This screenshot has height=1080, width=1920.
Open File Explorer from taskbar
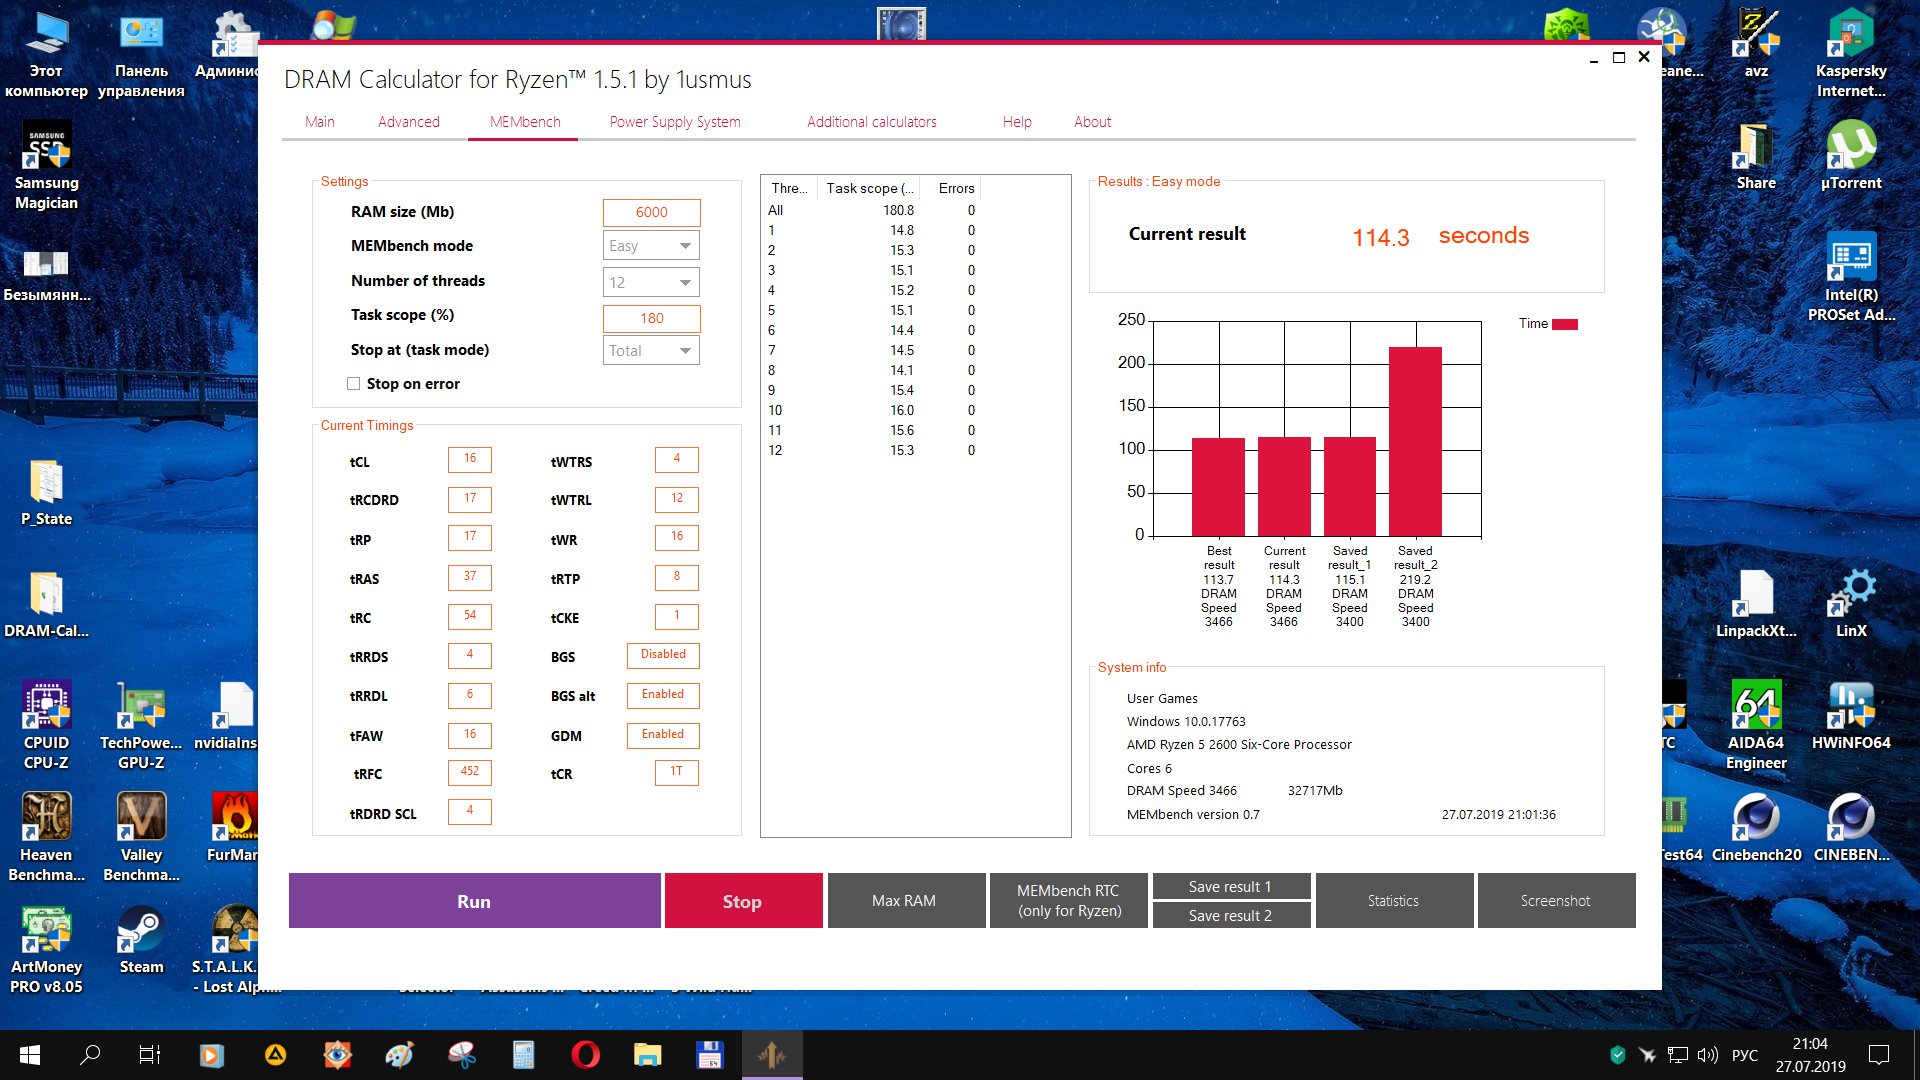pos(647,1055)
